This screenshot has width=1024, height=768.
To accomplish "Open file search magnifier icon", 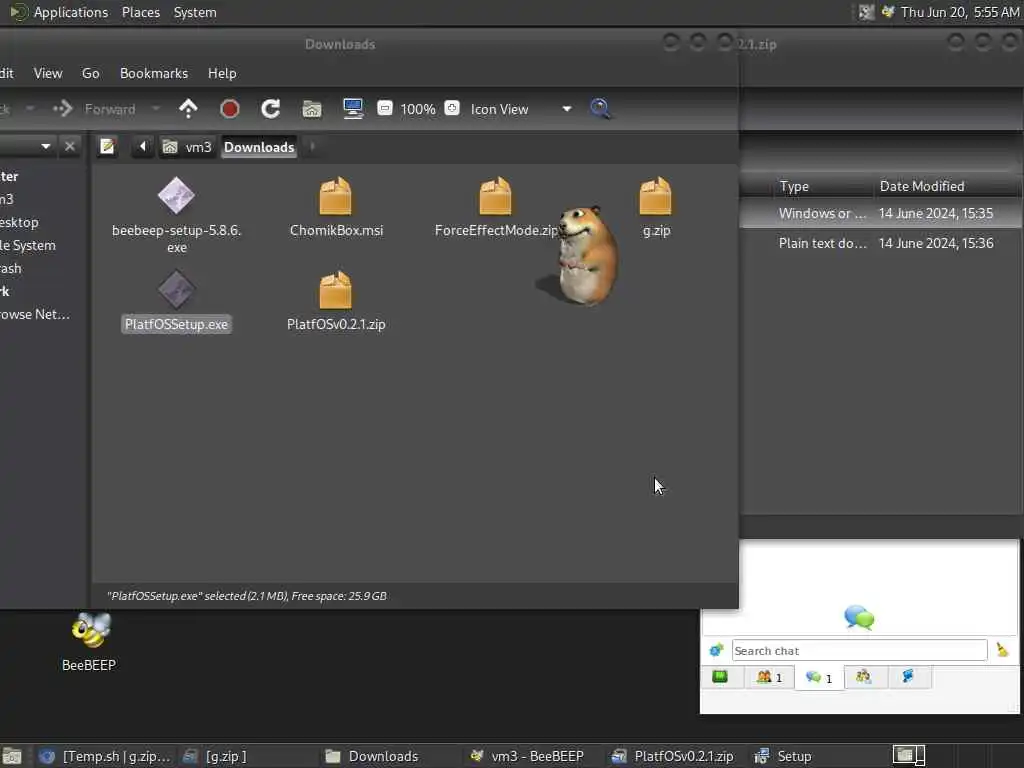I will click(600, 108).
